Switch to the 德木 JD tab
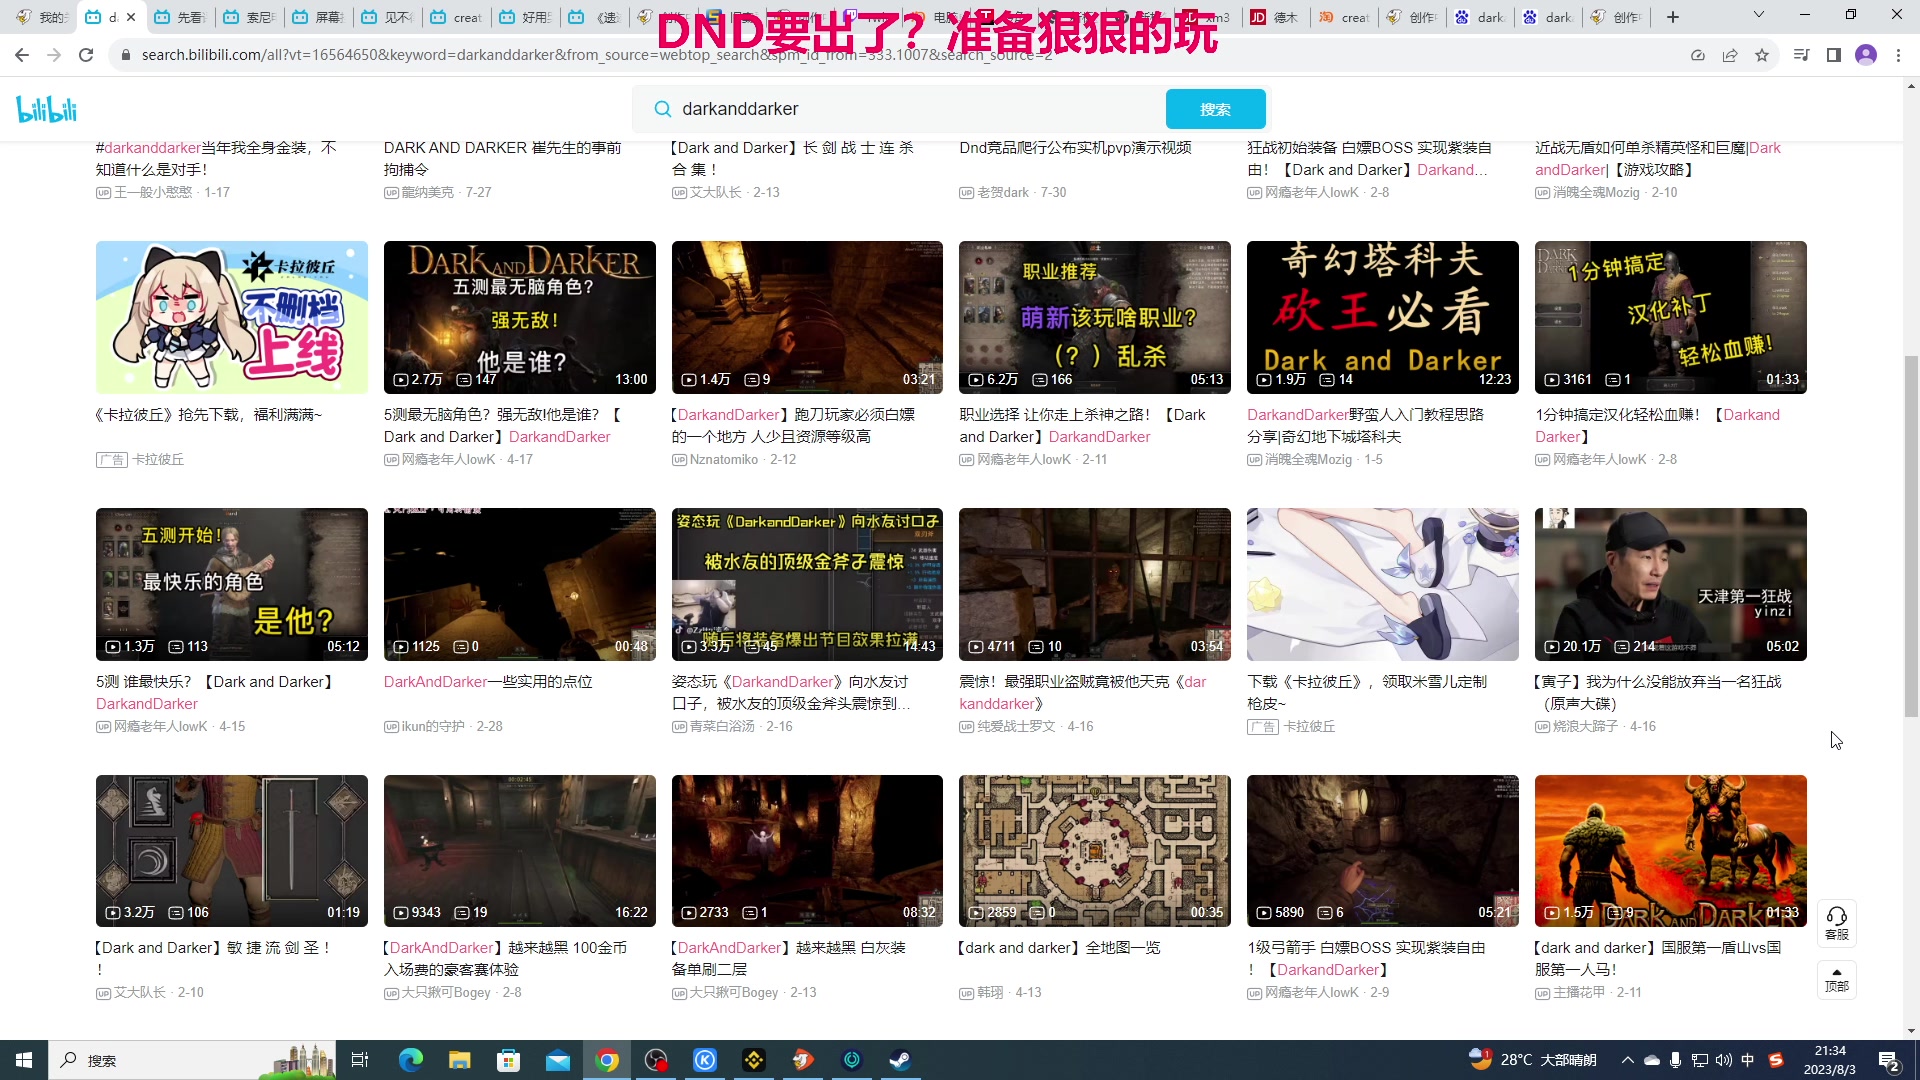 pyautogui.click(x=1276, y=17)
